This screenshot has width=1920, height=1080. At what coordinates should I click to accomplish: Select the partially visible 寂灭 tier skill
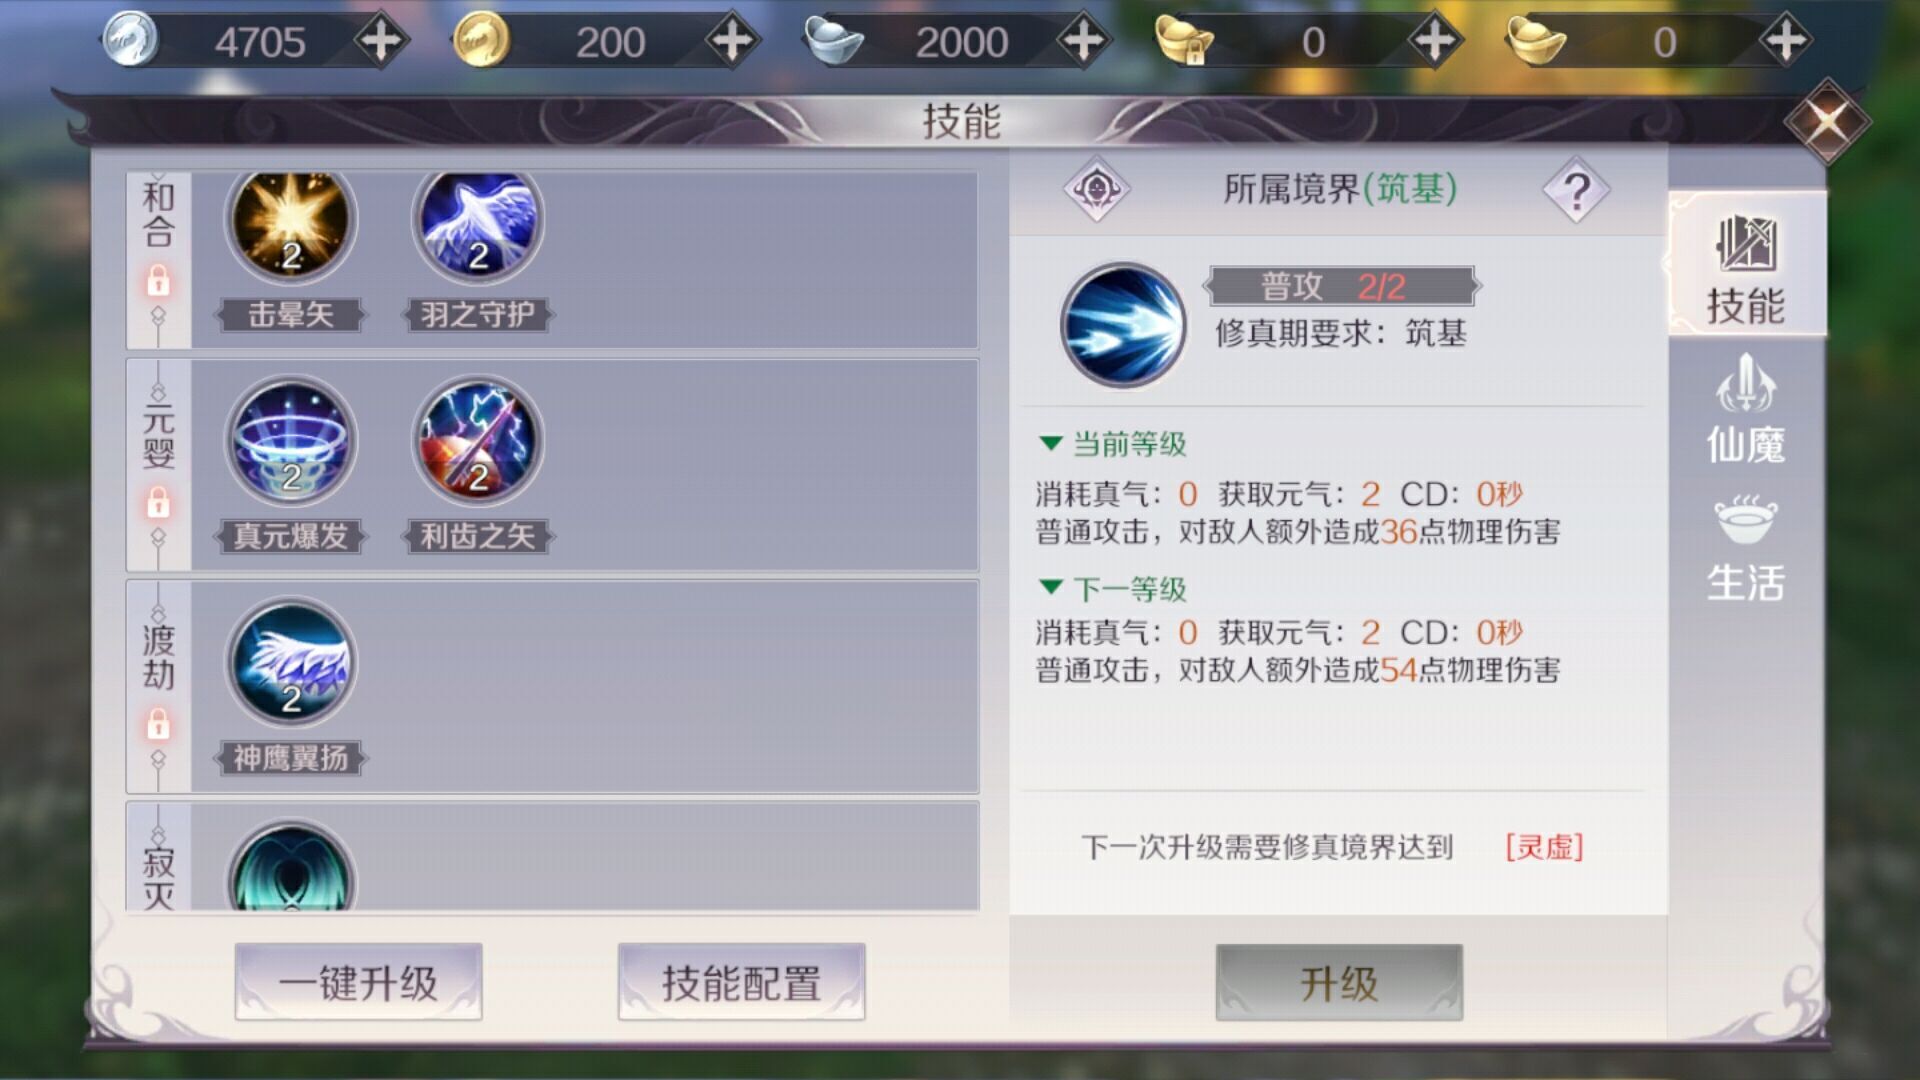click(290, 867)
